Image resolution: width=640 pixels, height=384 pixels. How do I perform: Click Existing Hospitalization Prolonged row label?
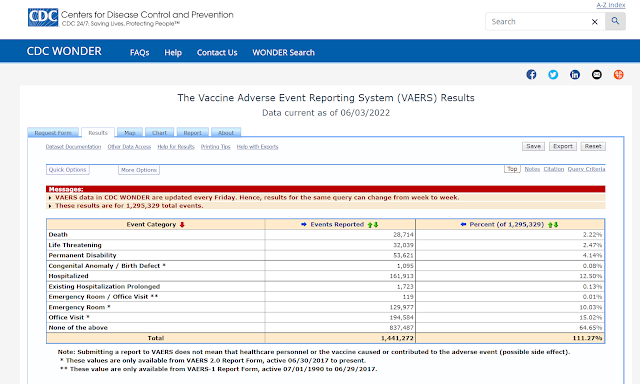click(x=104, y=286)
